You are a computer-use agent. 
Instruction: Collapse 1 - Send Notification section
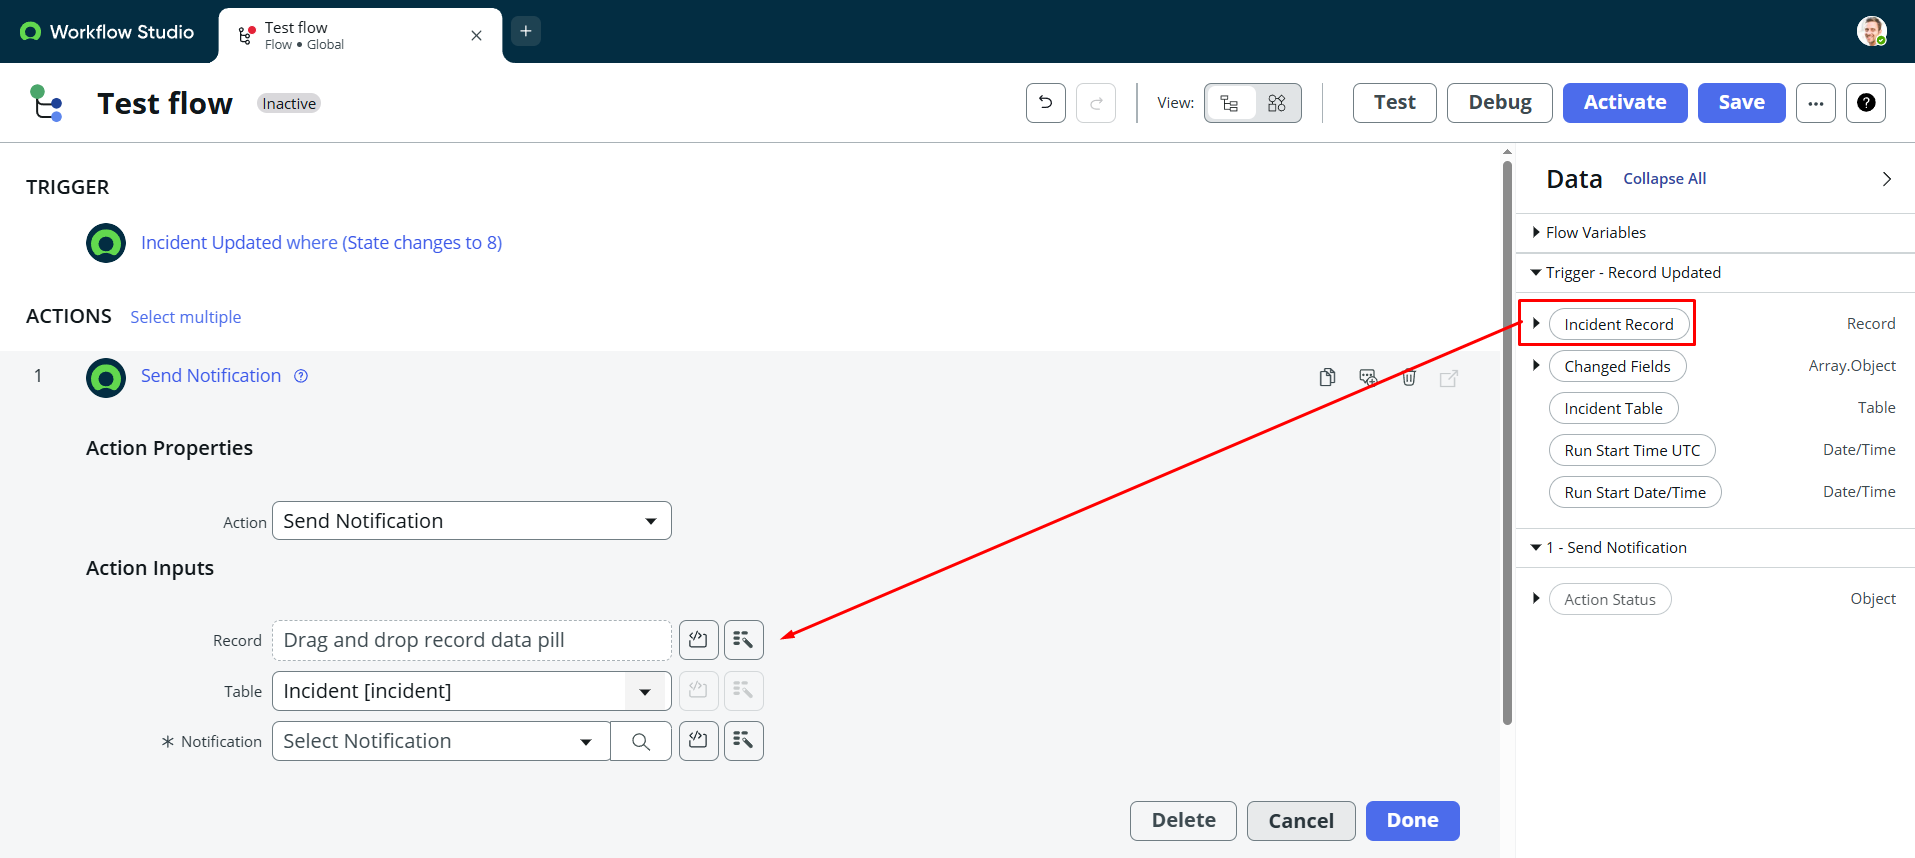pyautogui.click(x=1536, y=547)
